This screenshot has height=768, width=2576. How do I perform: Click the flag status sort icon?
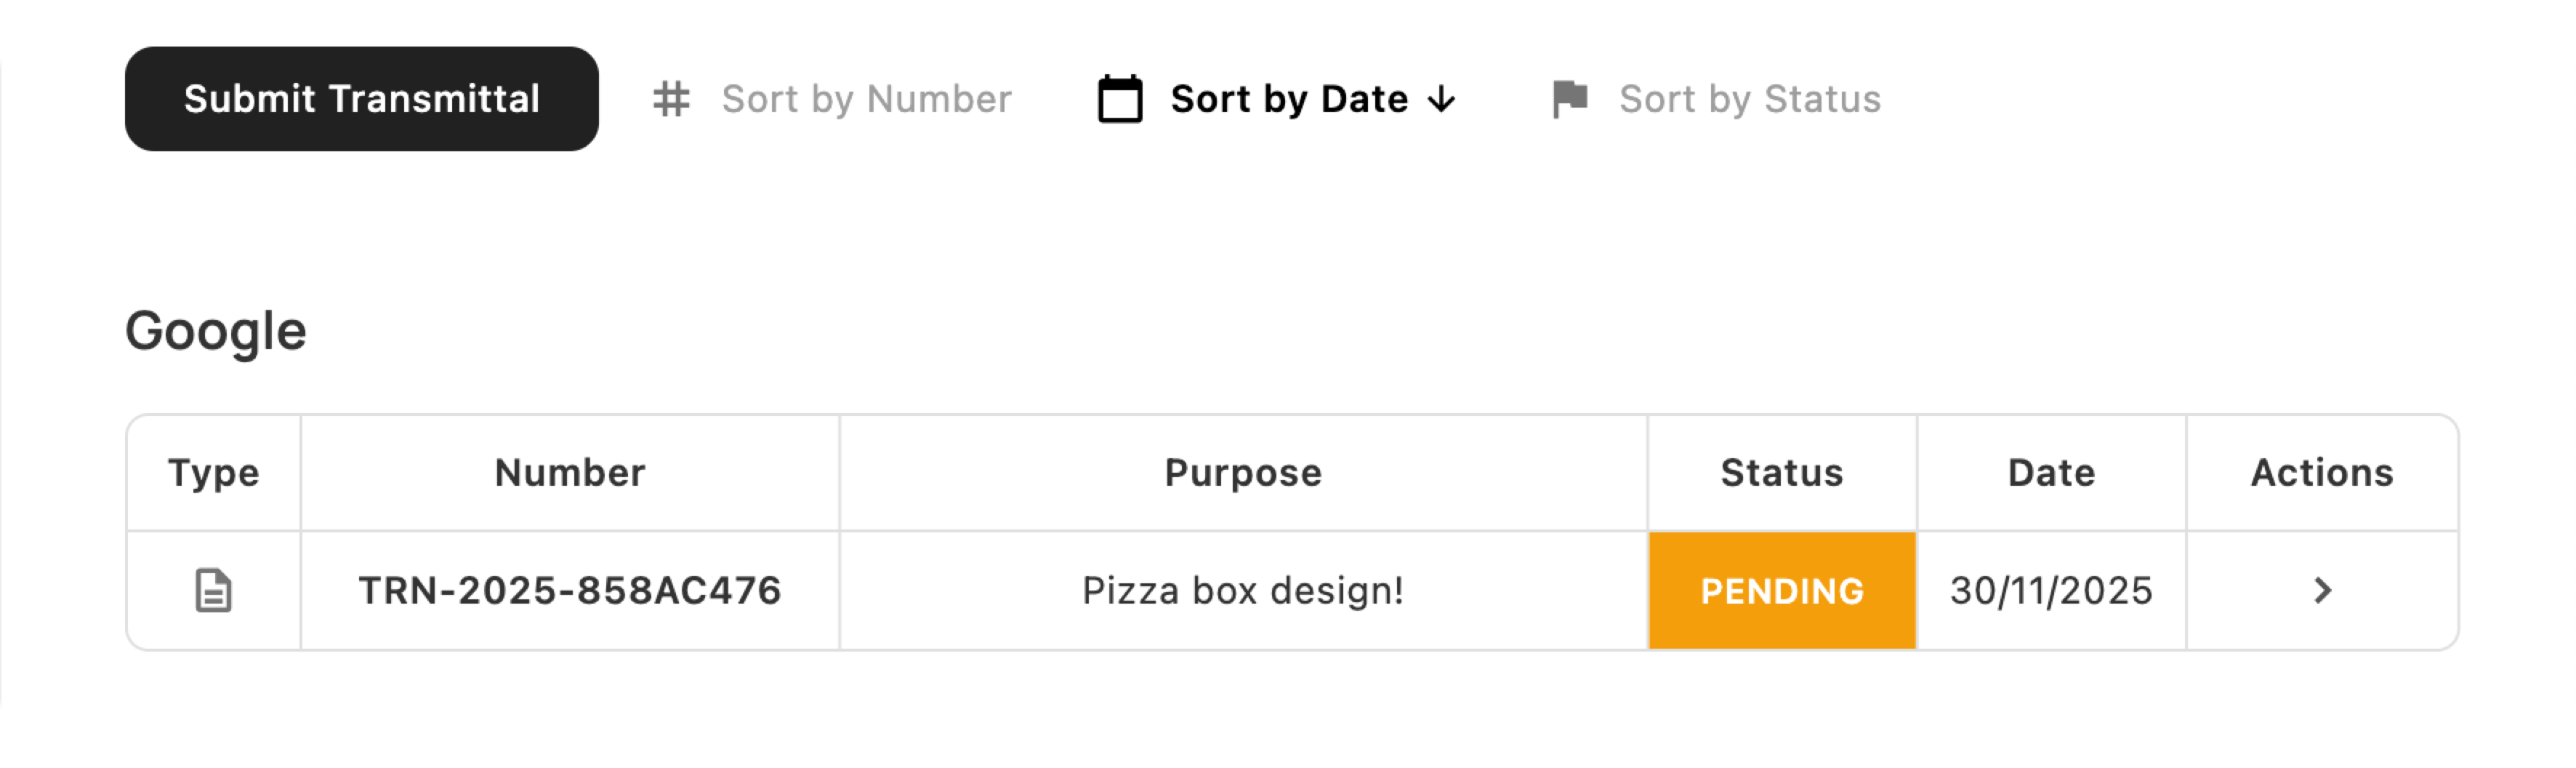click(1570, 99)
